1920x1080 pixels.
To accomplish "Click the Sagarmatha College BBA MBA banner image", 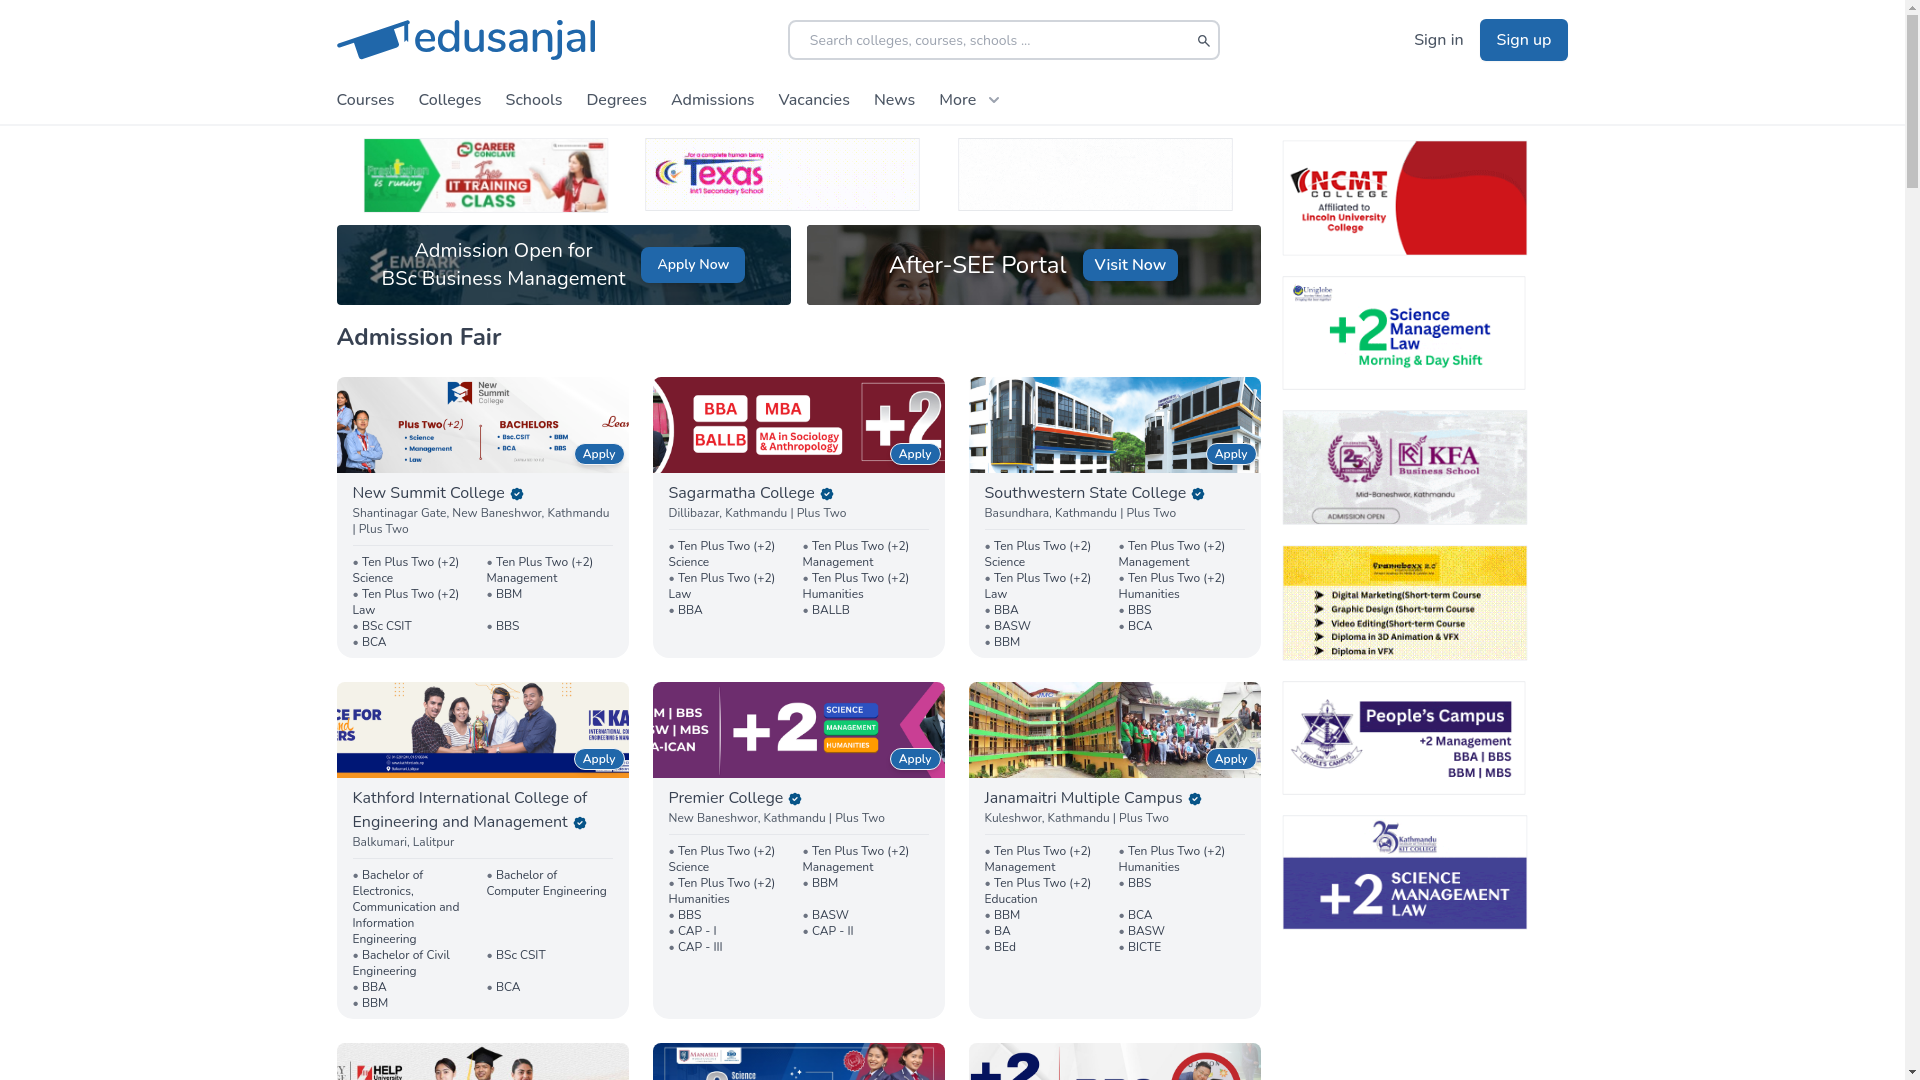I will pyautogui.click(x=798, y=425).
